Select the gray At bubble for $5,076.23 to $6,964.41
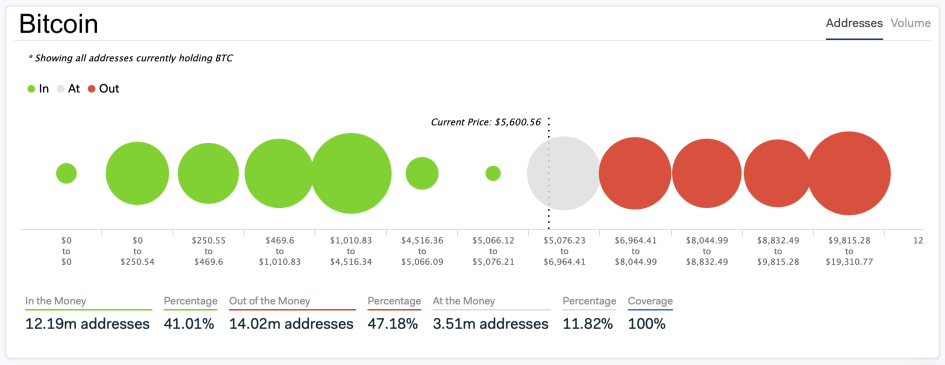Image resolution: width=945 pixels, height=365 pixels. click(x=564, y=173)
